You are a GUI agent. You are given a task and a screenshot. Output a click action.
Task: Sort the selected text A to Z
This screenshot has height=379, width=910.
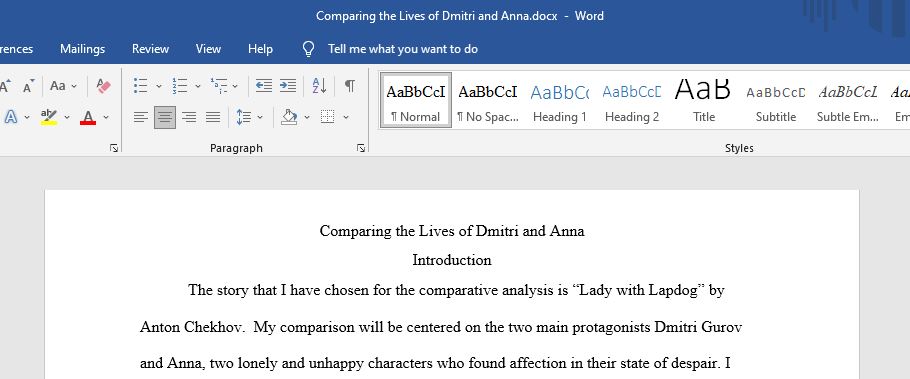319,86
